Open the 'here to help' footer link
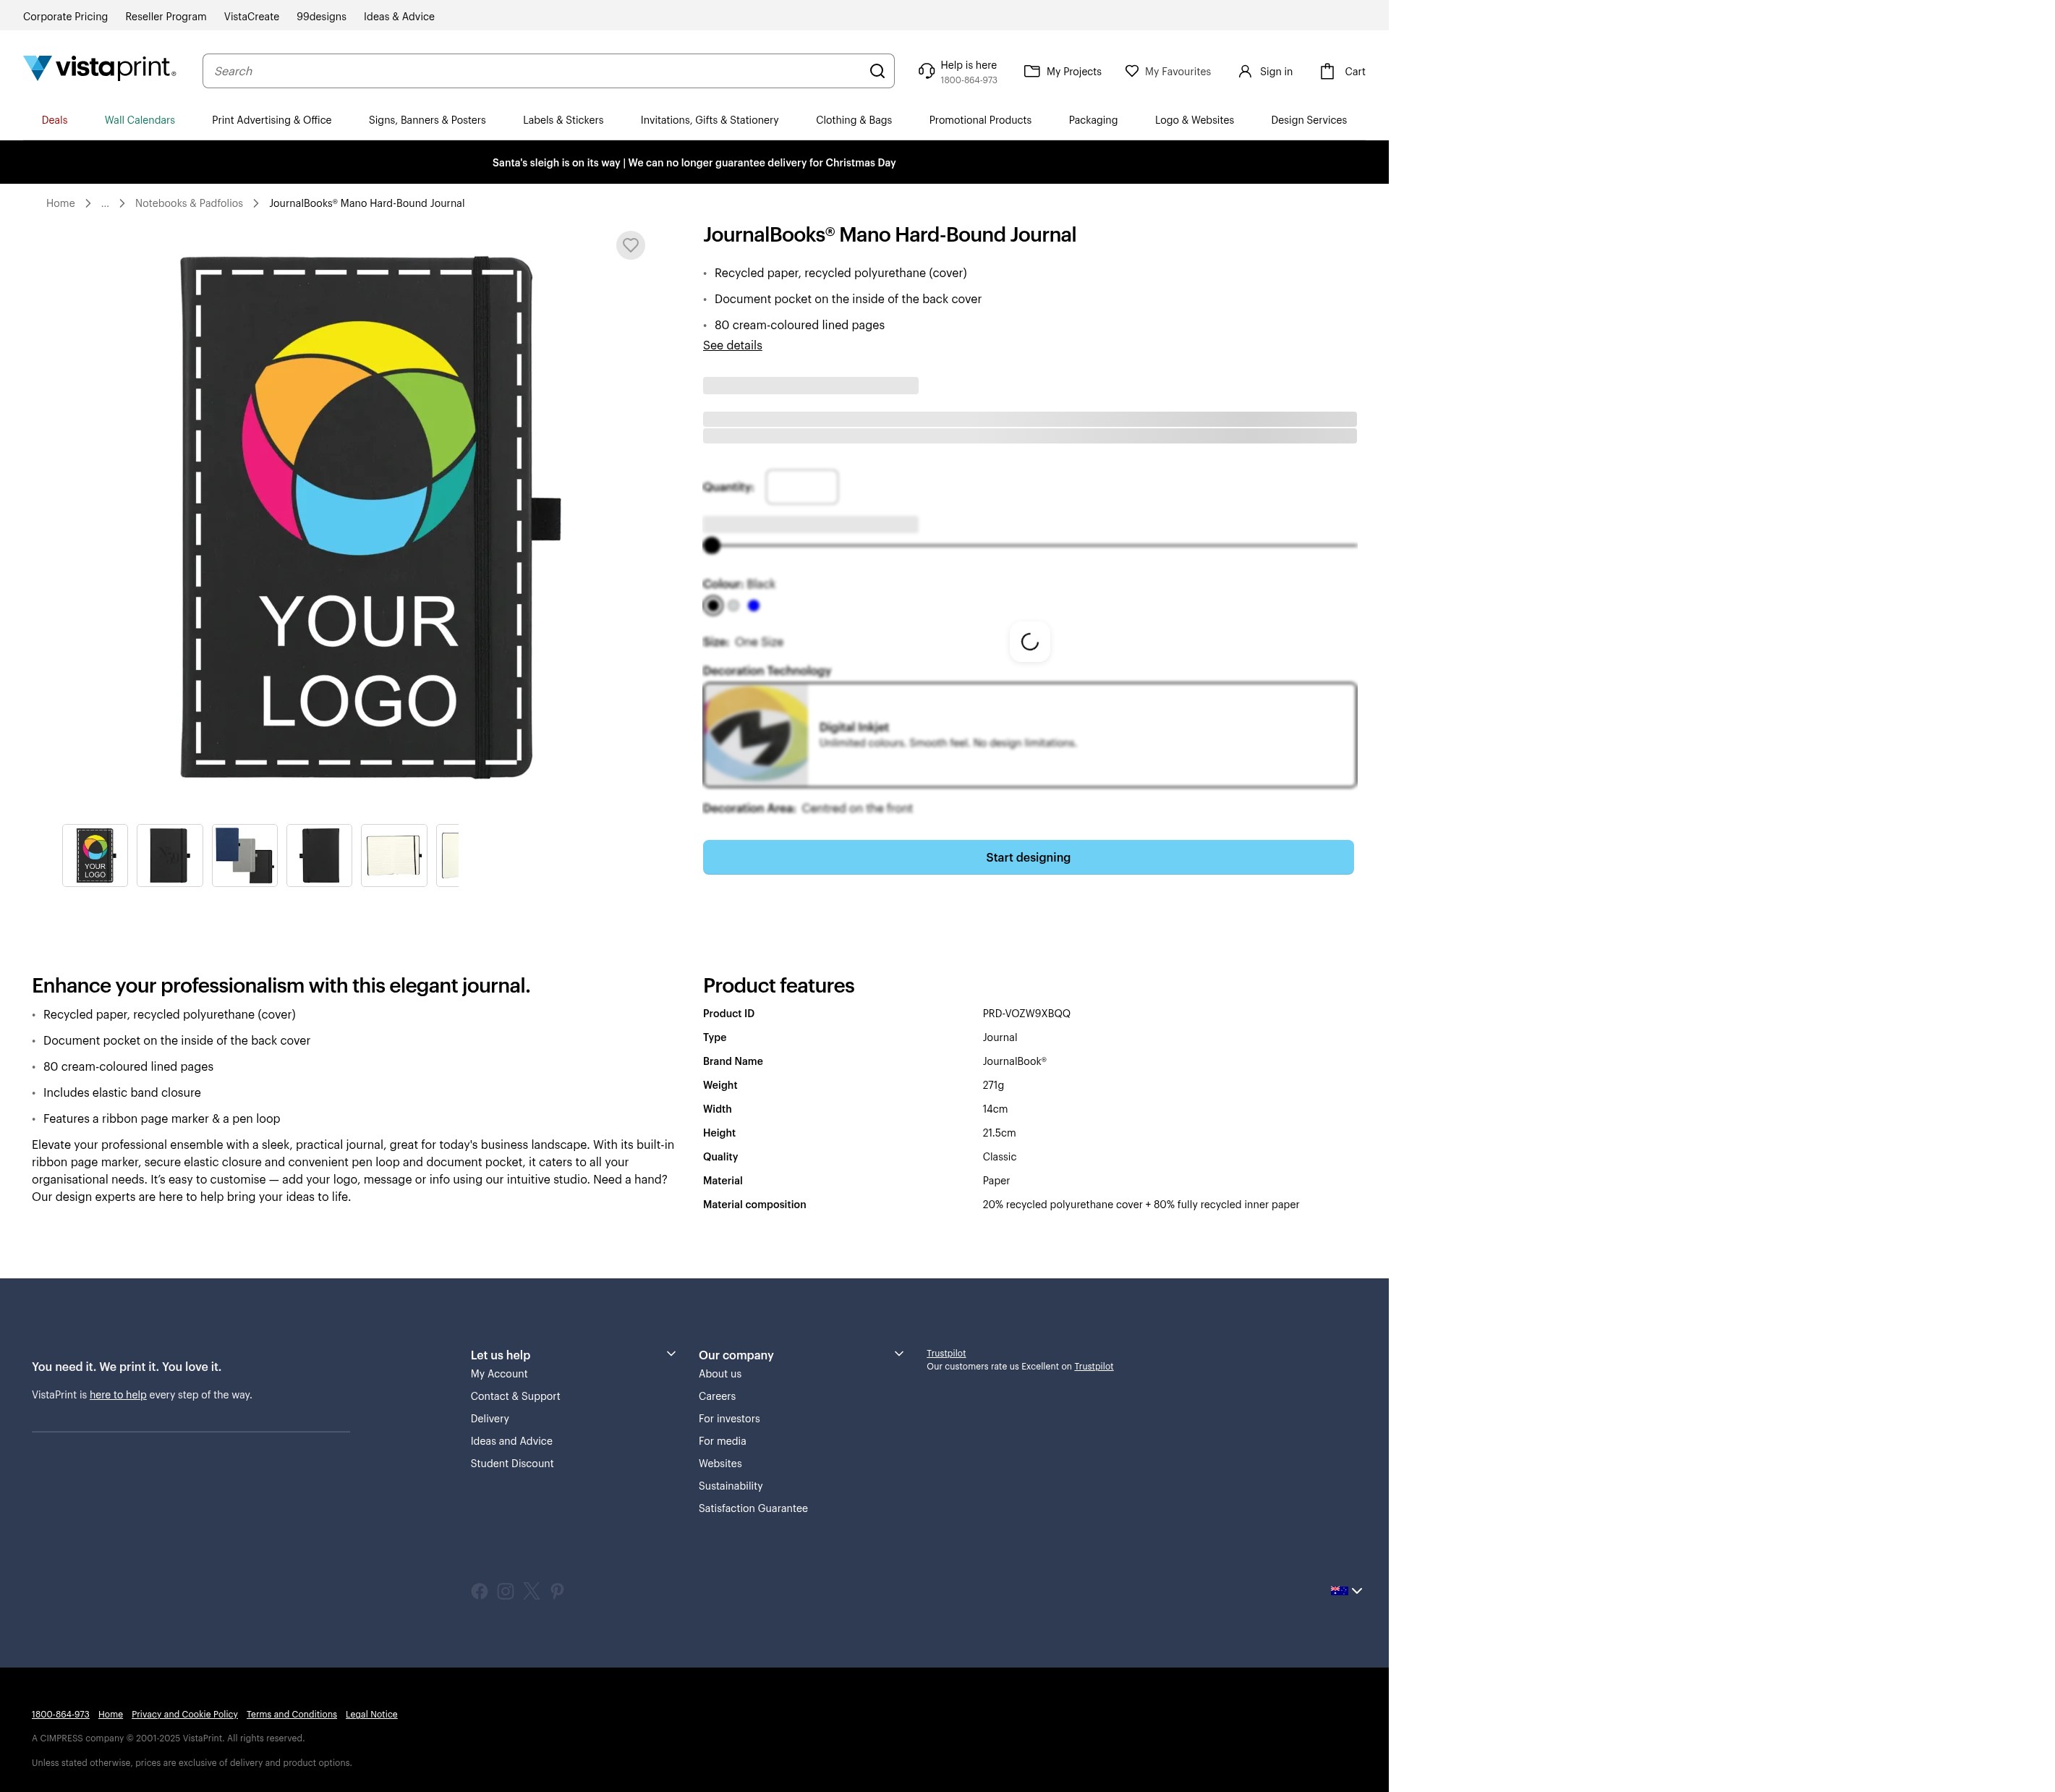The width and height of the screenshot is (2055, 1792). [x=118, y=1395]
